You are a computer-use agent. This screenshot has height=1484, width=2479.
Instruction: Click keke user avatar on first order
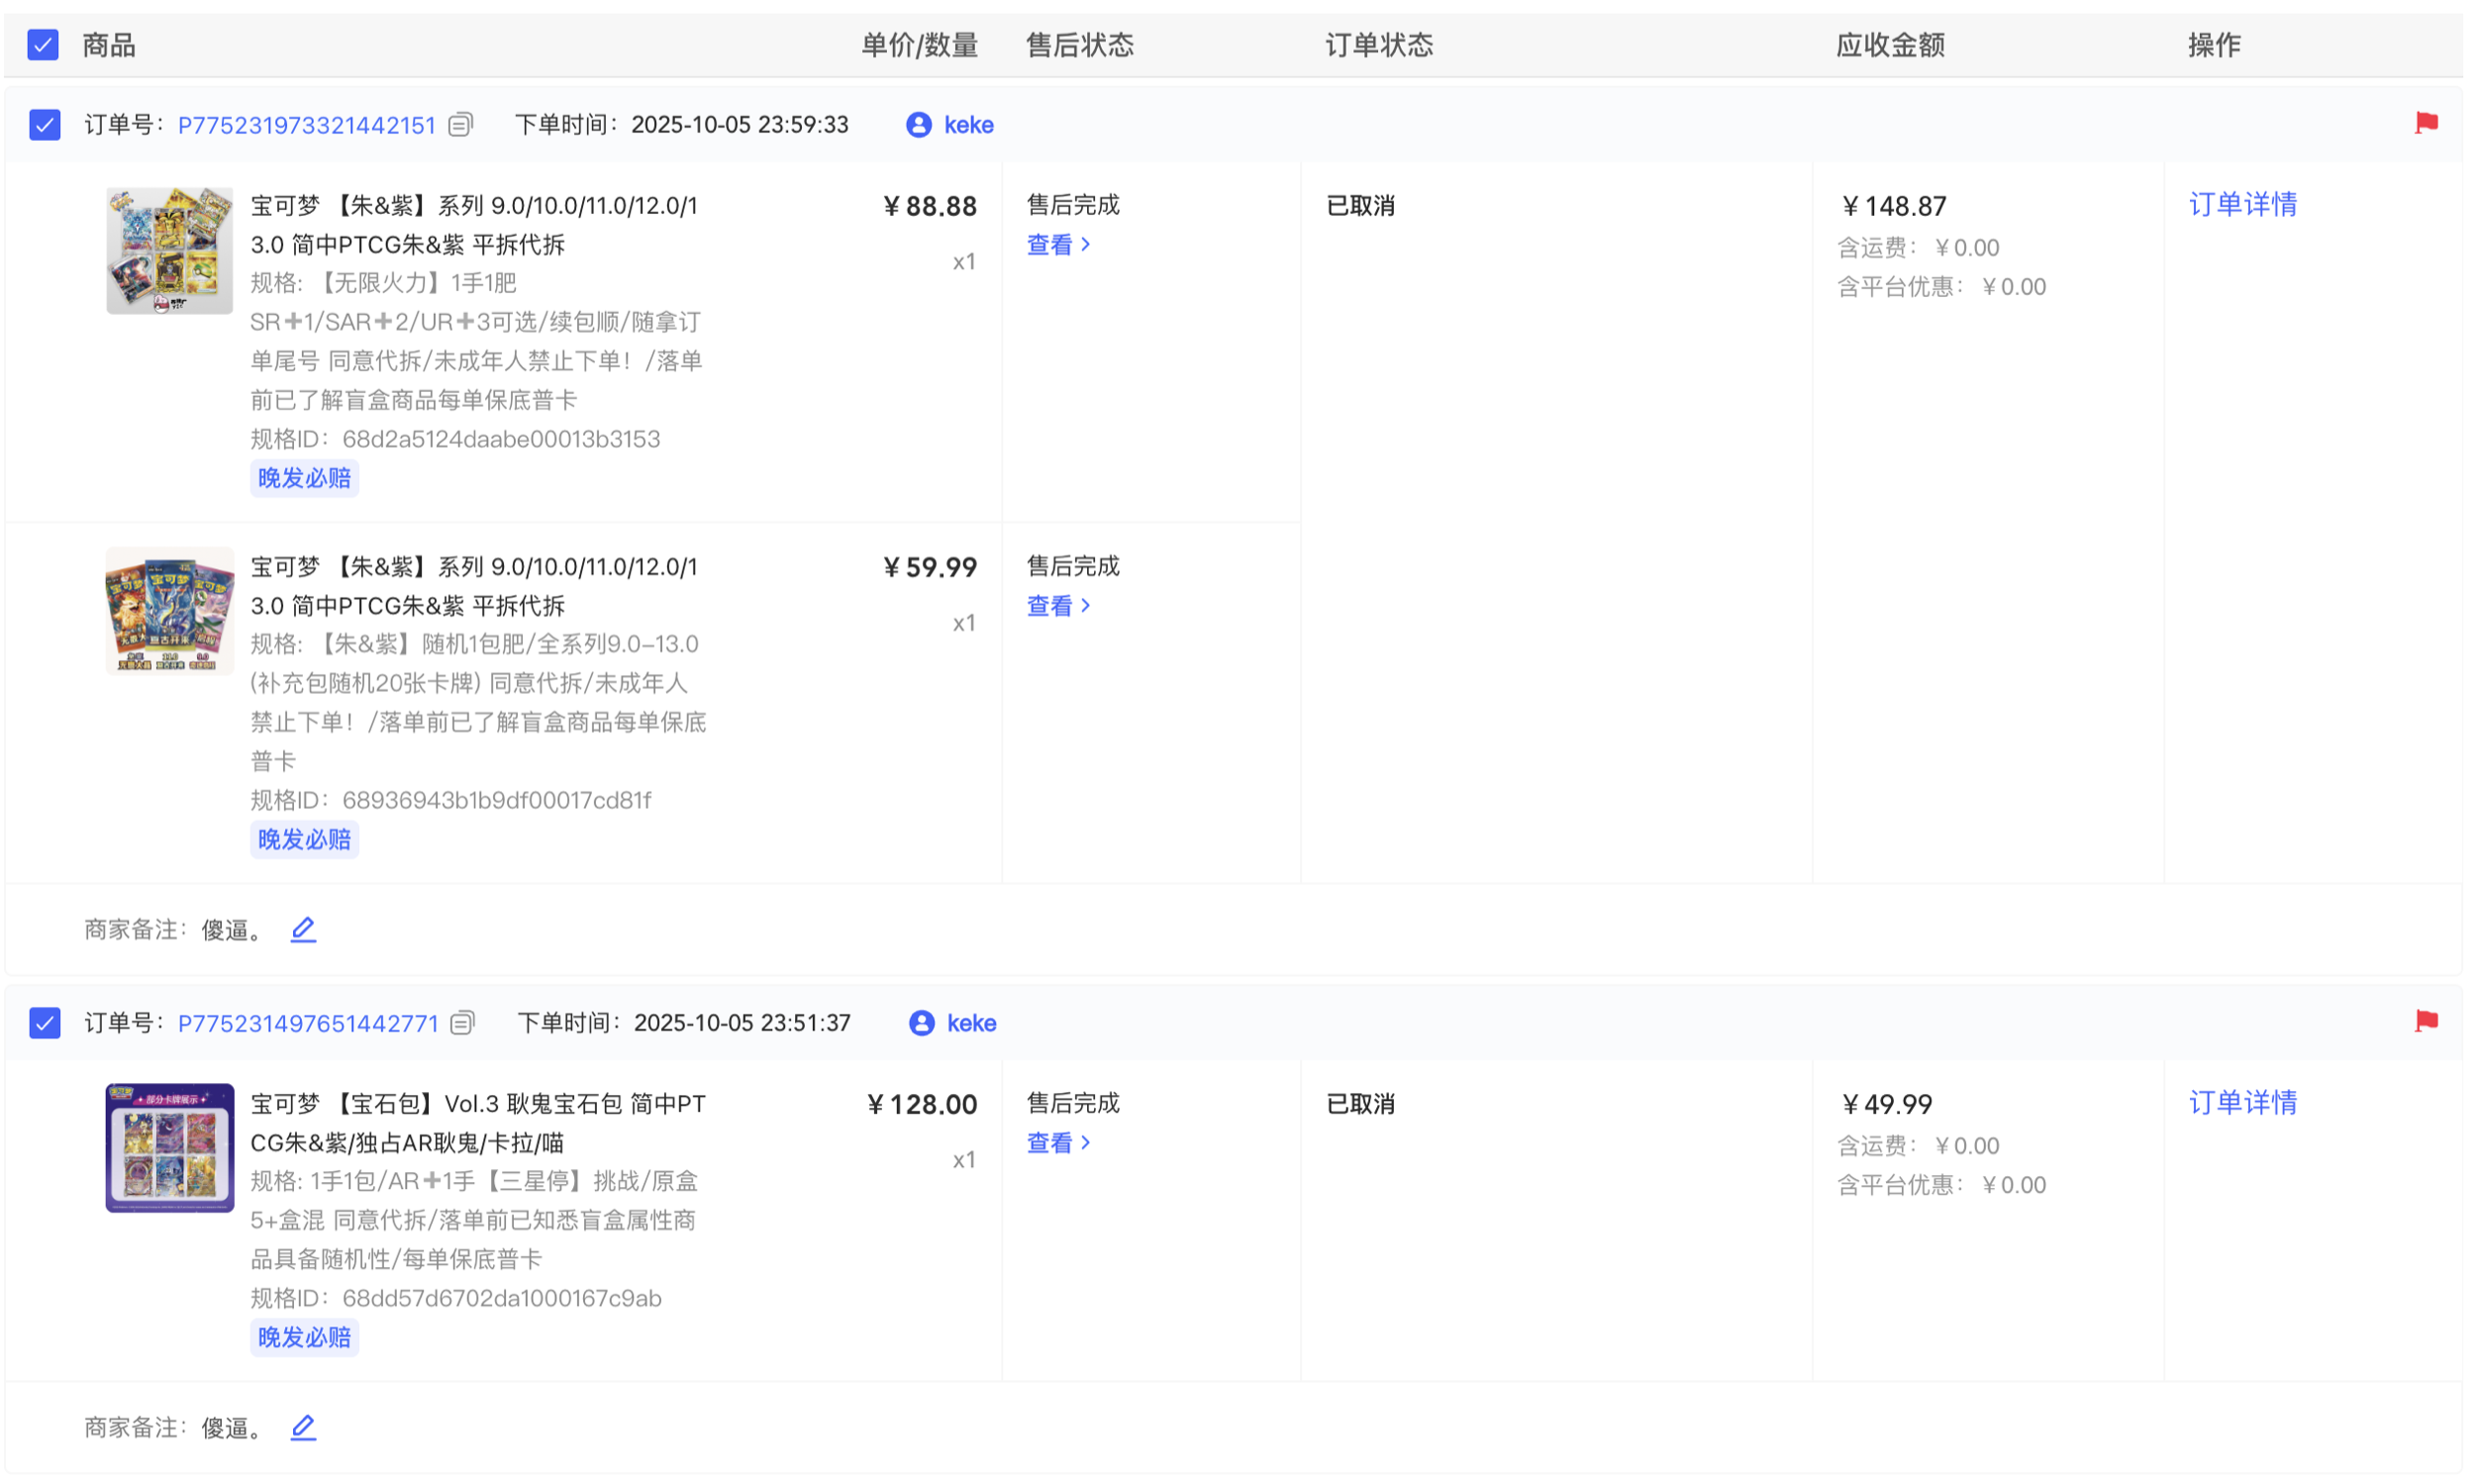(918, 125)
